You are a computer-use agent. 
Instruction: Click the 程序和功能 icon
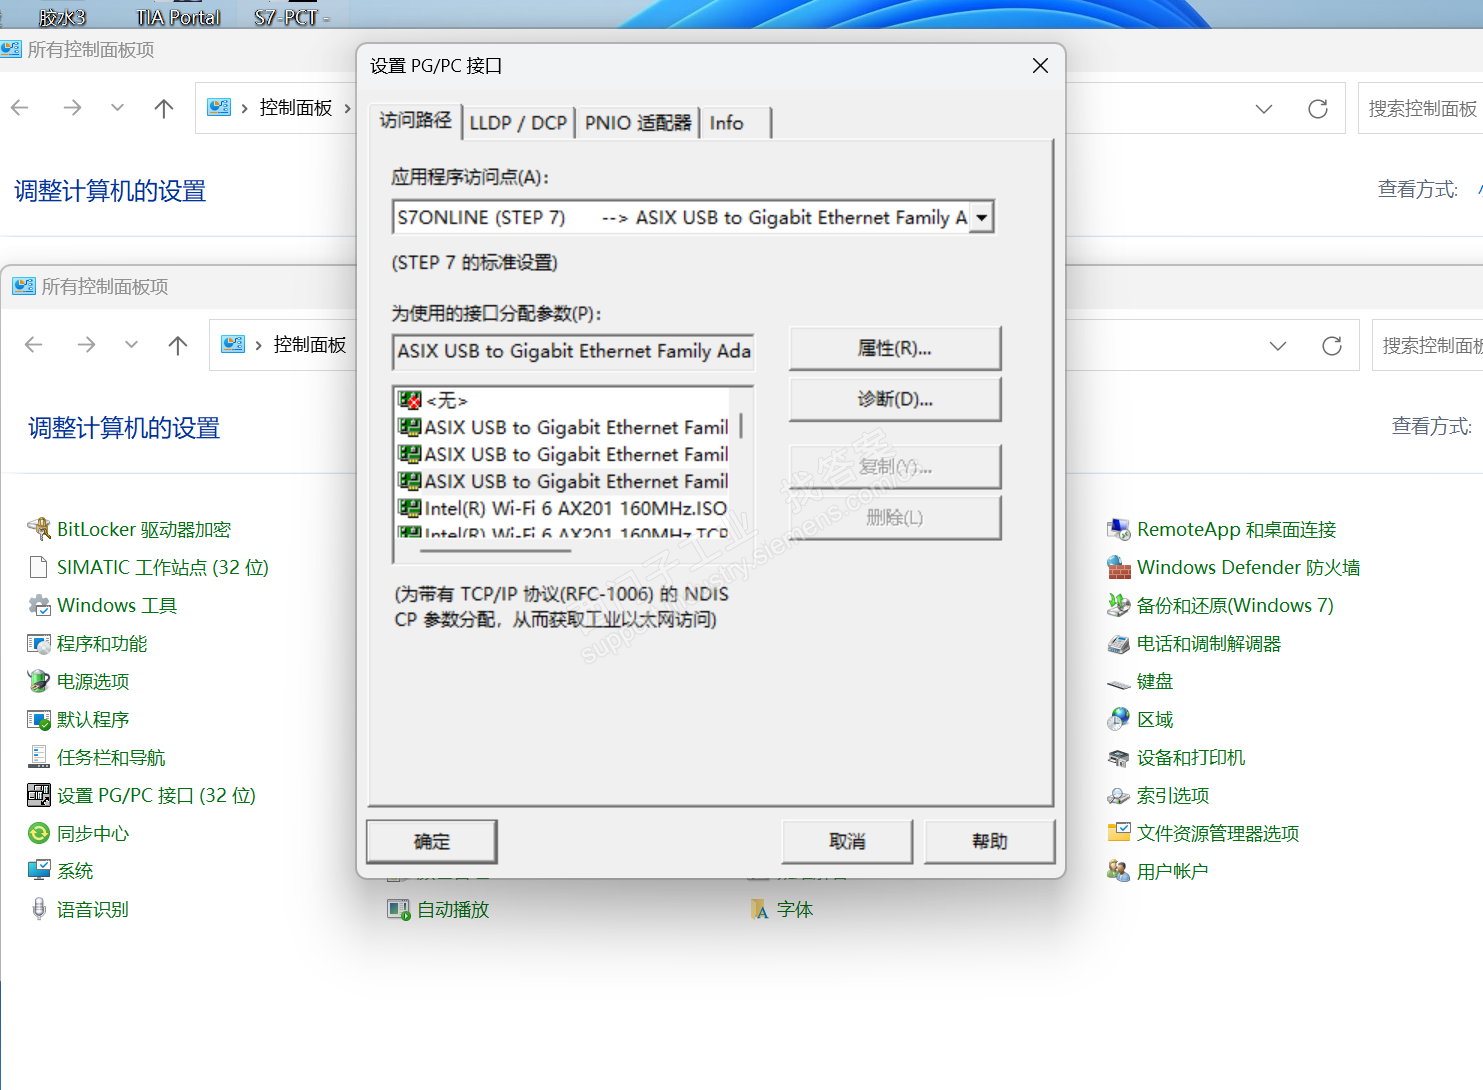coord(39,643)
